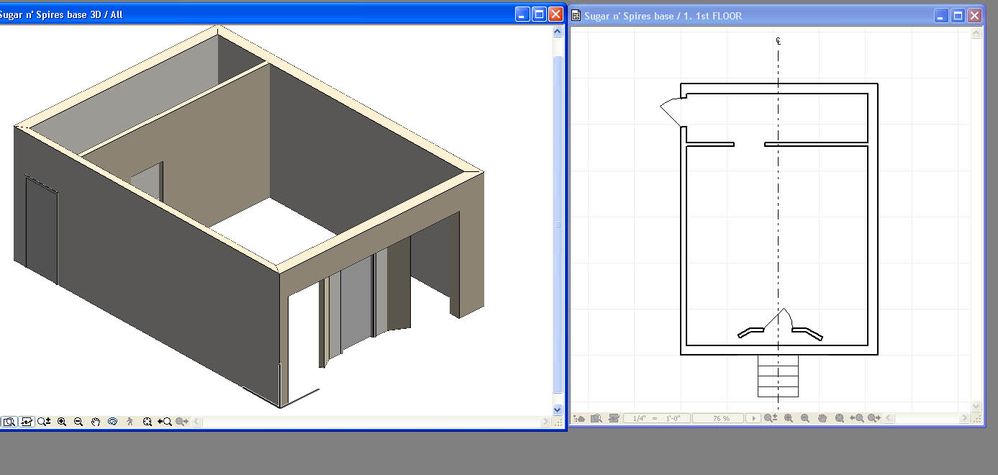The width and height of the screenshot is (998, 475).
Task: Click zoom out icon in 3D window
Action: (x=78, y=422)
